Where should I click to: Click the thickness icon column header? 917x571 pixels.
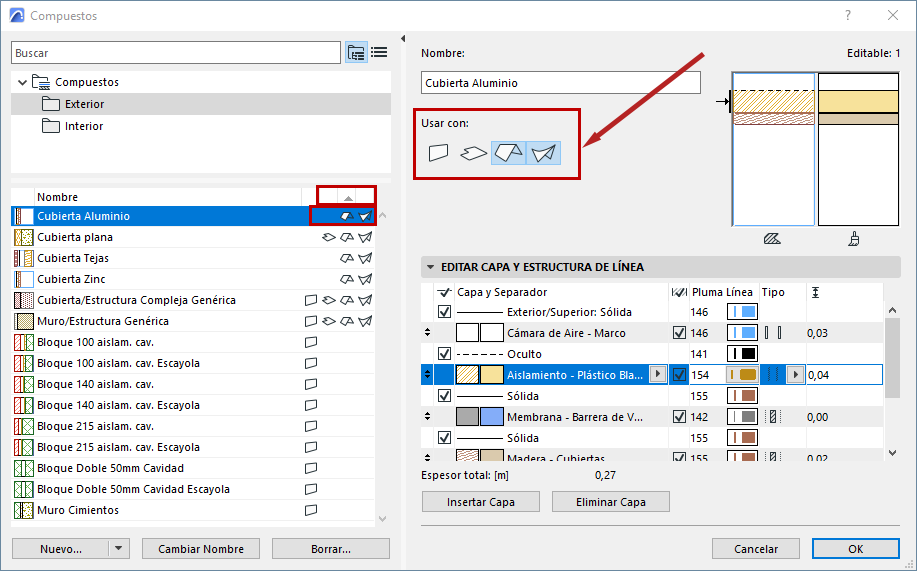tap(815, 292)
